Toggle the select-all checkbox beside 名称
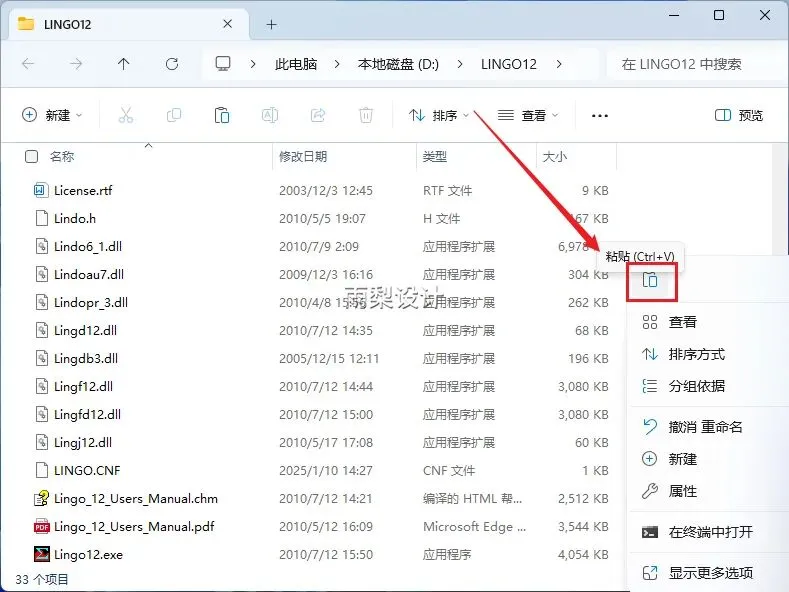Image resolution: width=789 pixels, height=592 pixels. point(31,157)
